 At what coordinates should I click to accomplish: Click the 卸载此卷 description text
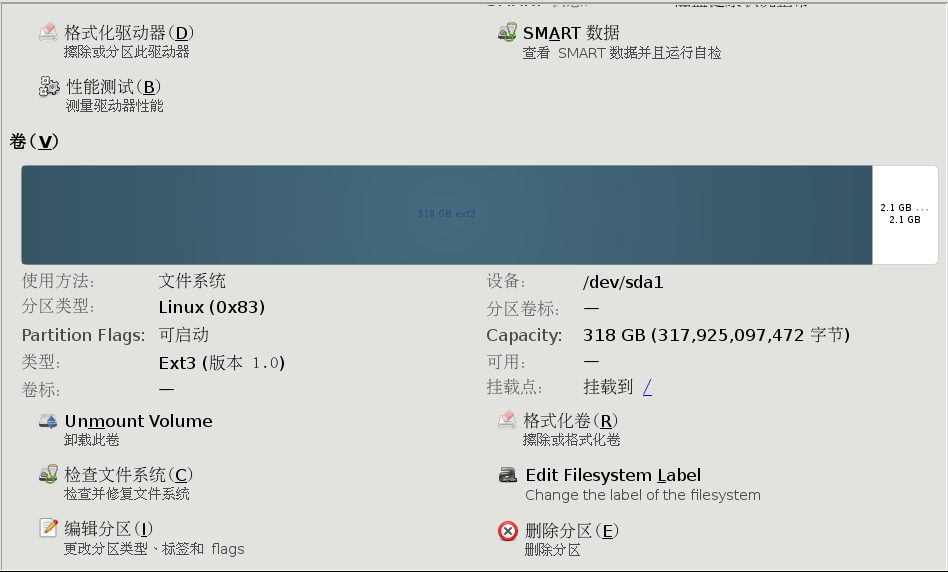tap(92, 440)
